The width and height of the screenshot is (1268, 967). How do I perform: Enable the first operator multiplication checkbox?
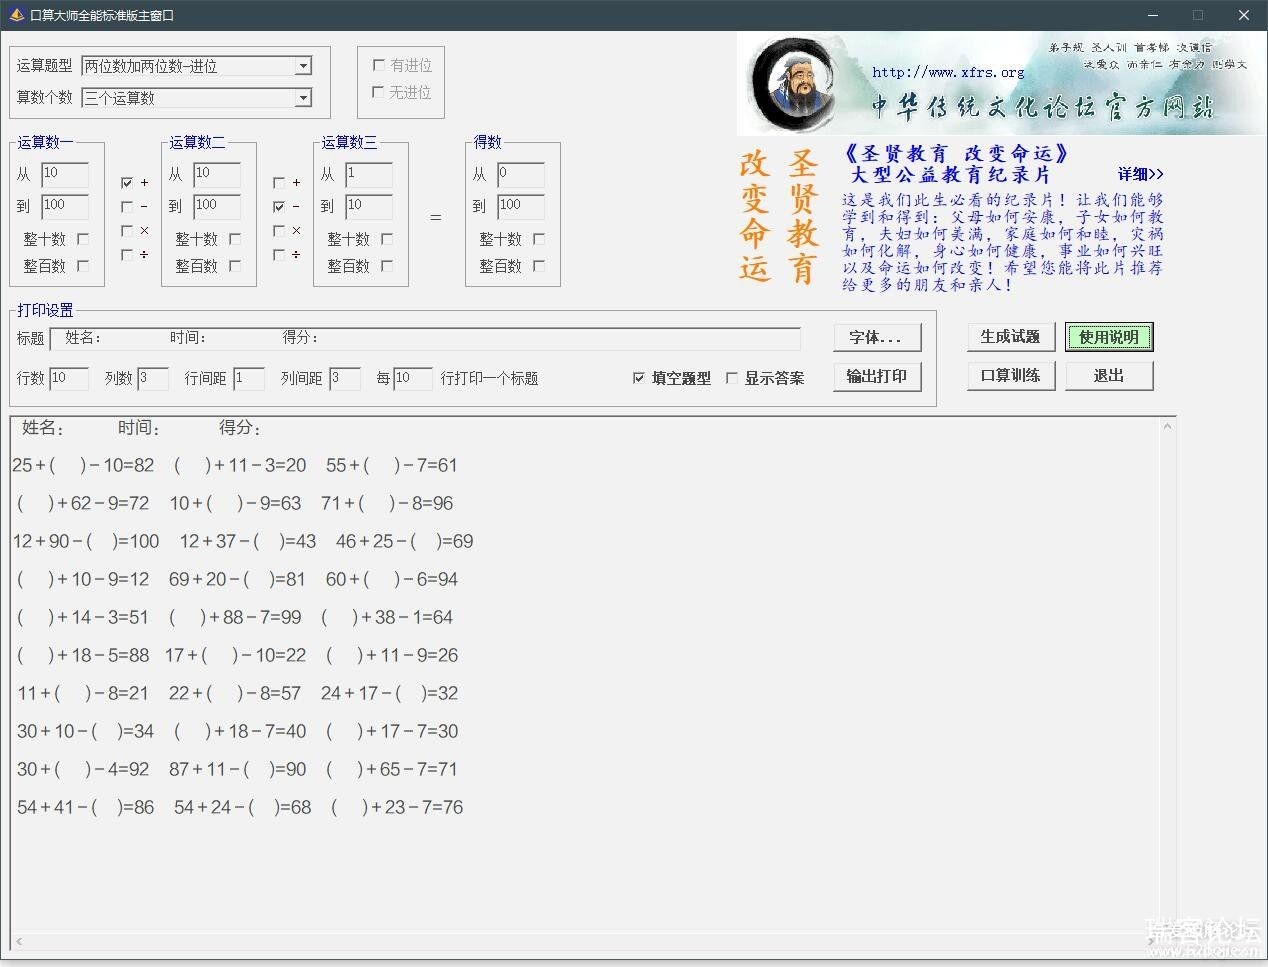click(x=127, y=231)
